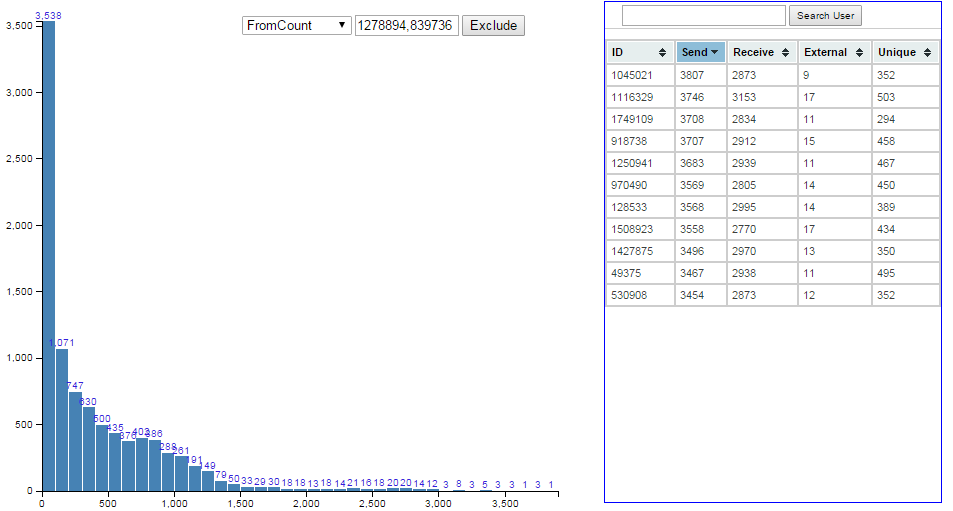This screenshot has height=511, width=953.
Task: Click External value 17 for user 1508923
Action: (808, 229)
